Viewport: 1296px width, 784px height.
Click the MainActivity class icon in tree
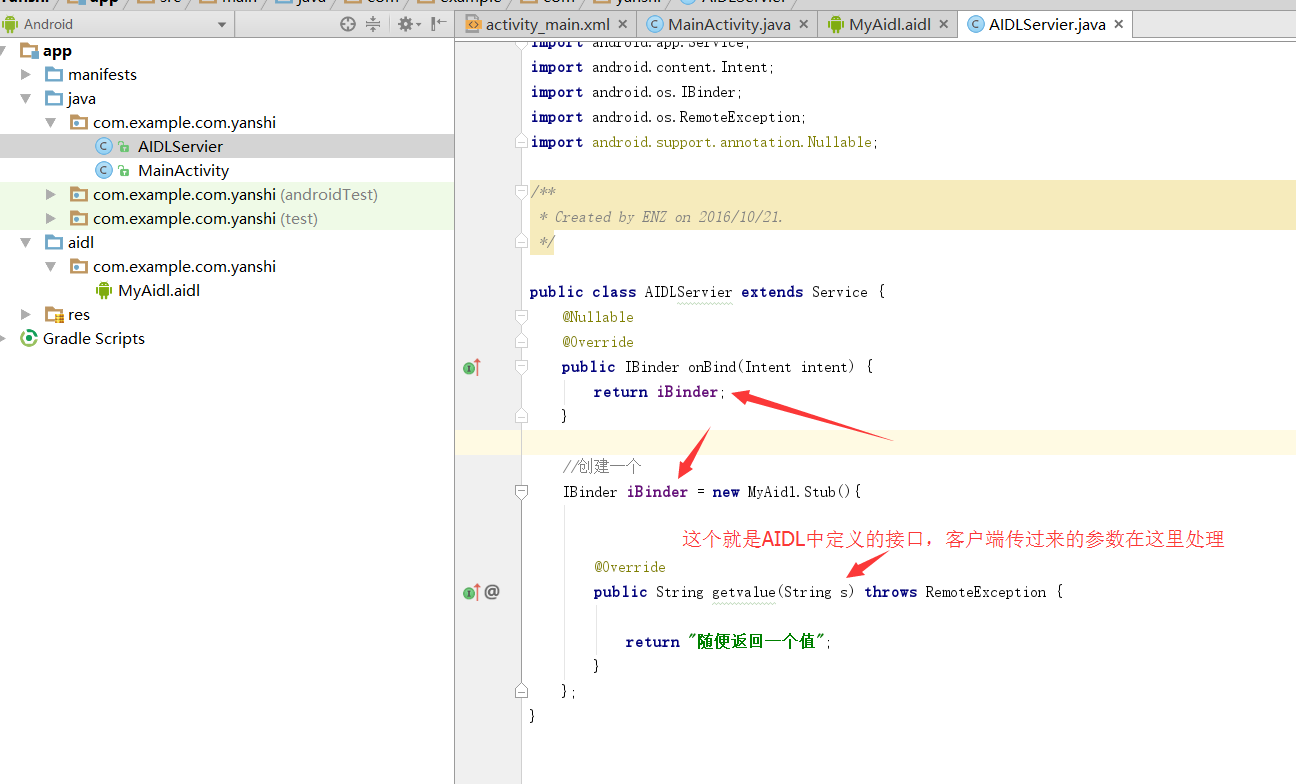tap(103, 170)
